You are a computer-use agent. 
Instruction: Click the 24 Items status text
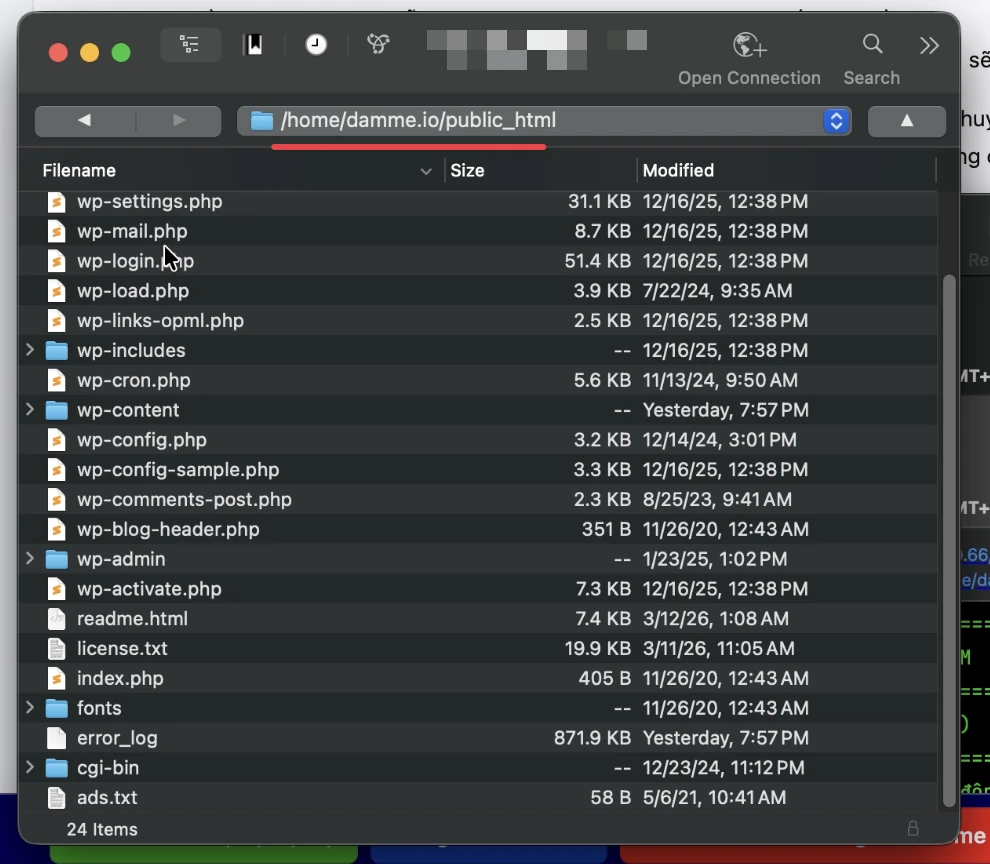(x=102, y=829)
